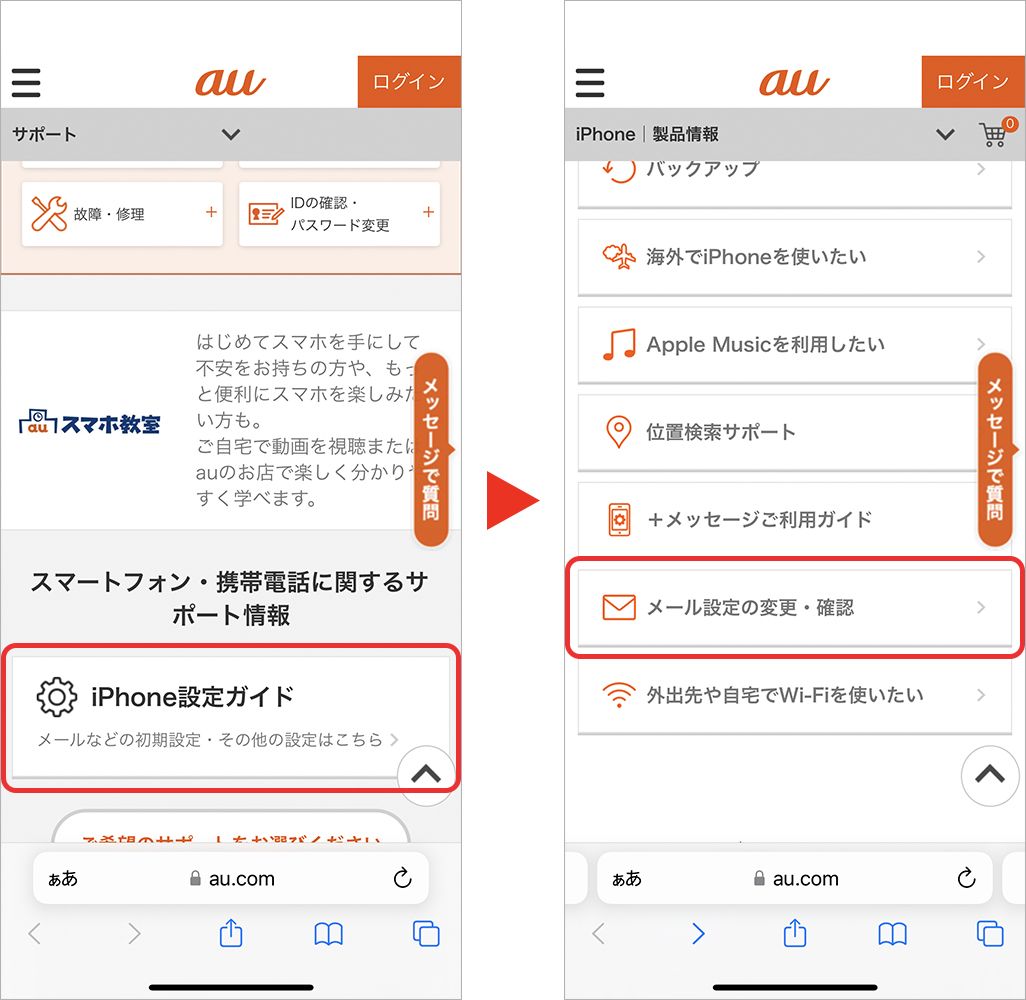
Task: Tap music note icon
Action: point(619,344)
